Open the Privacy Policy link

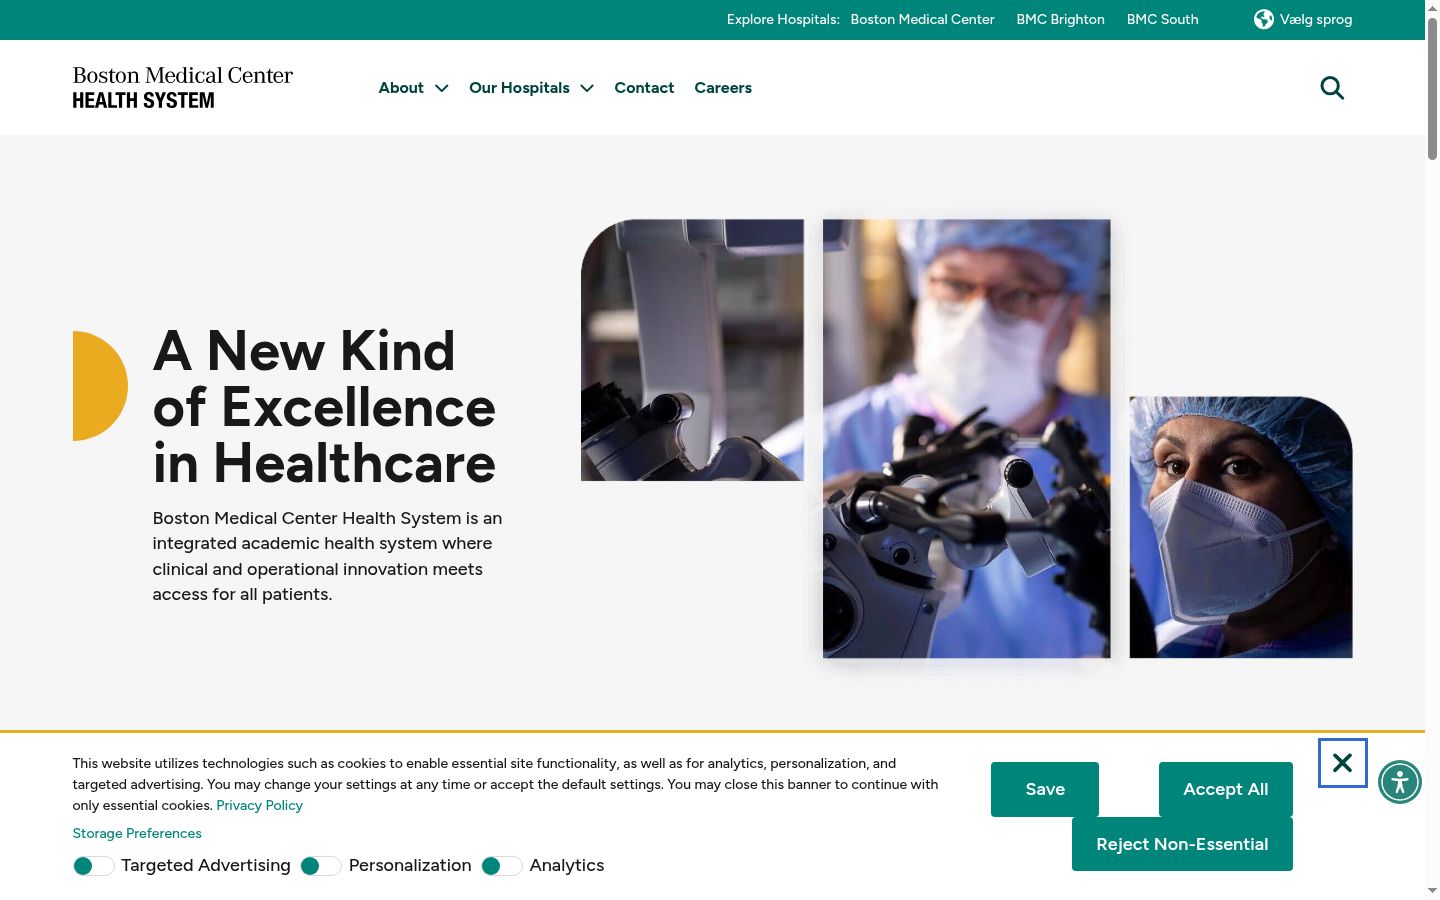[259, 805]
